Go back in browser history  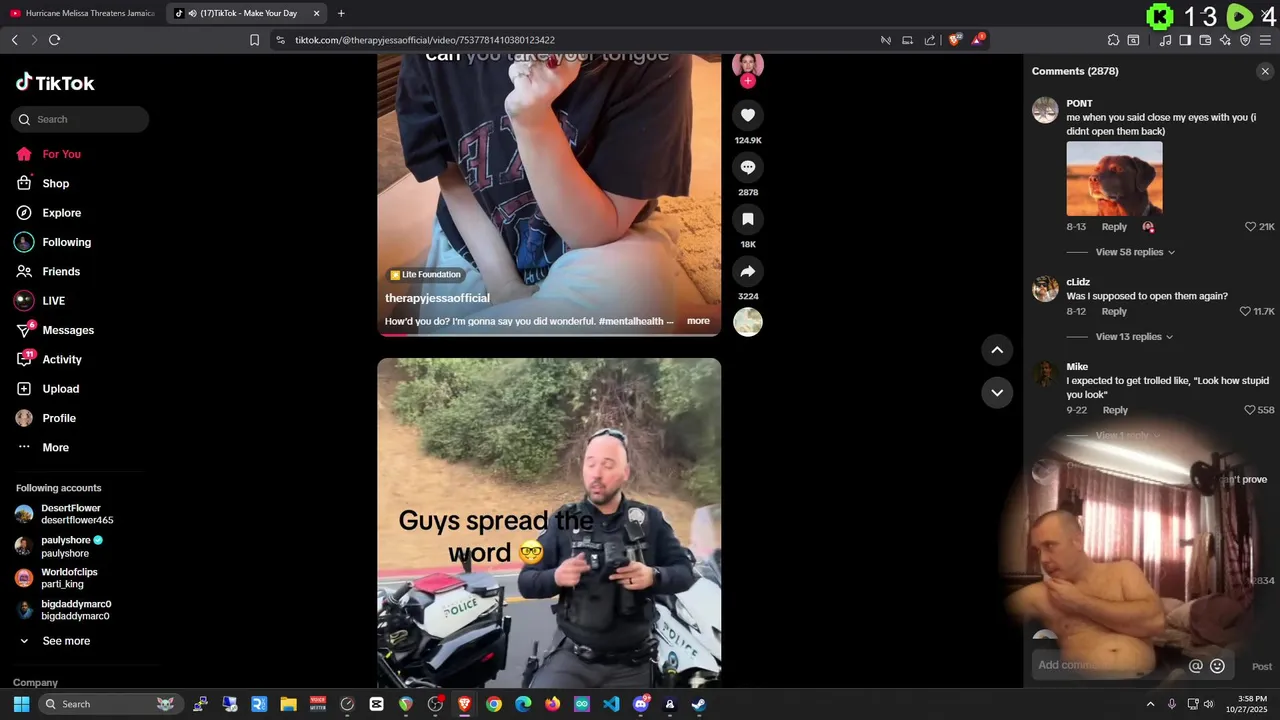coord(14,40)
